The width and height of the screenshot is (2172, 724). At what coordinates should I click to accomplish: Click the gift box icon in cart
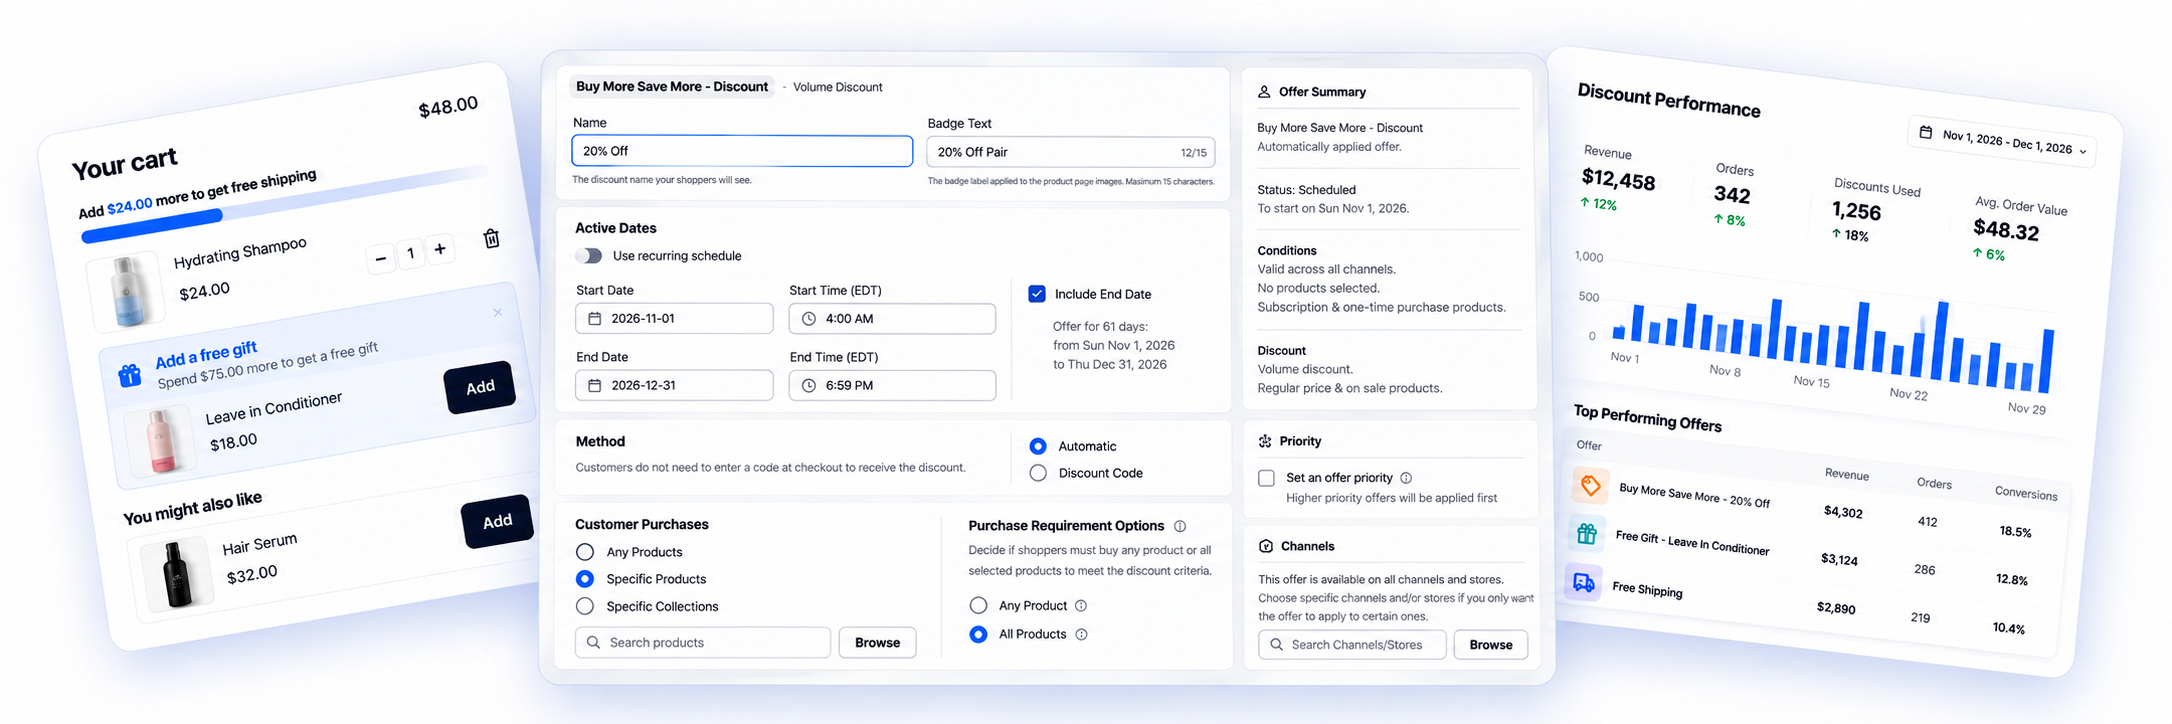(130, 375)
